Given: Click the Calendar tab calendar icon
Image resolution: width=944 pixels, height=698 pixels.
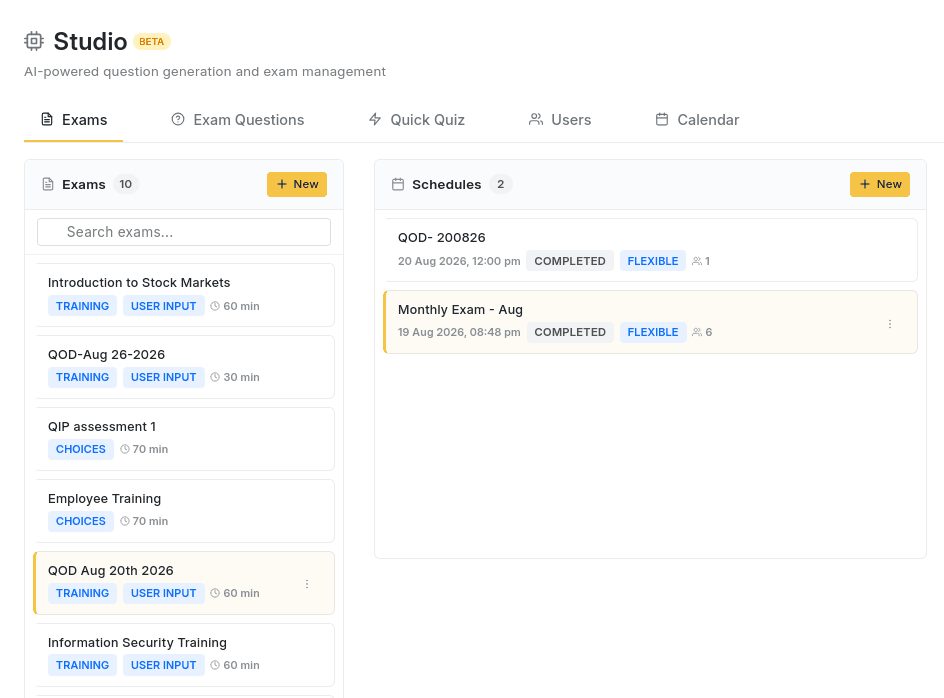Looking at the screenshot, I should coord(662,119).
